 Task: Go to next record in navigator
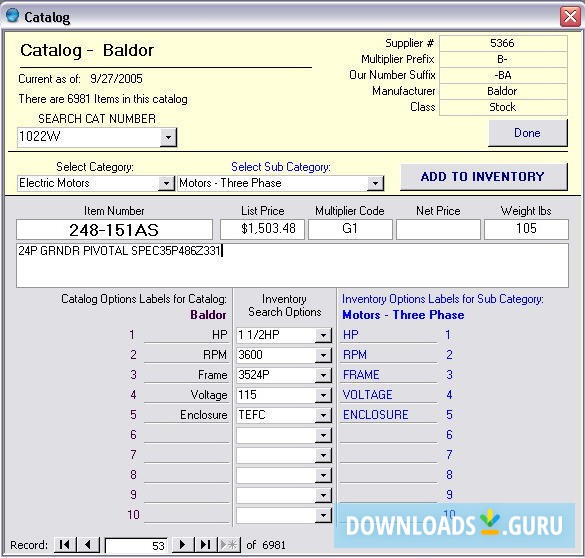[183, 545]
